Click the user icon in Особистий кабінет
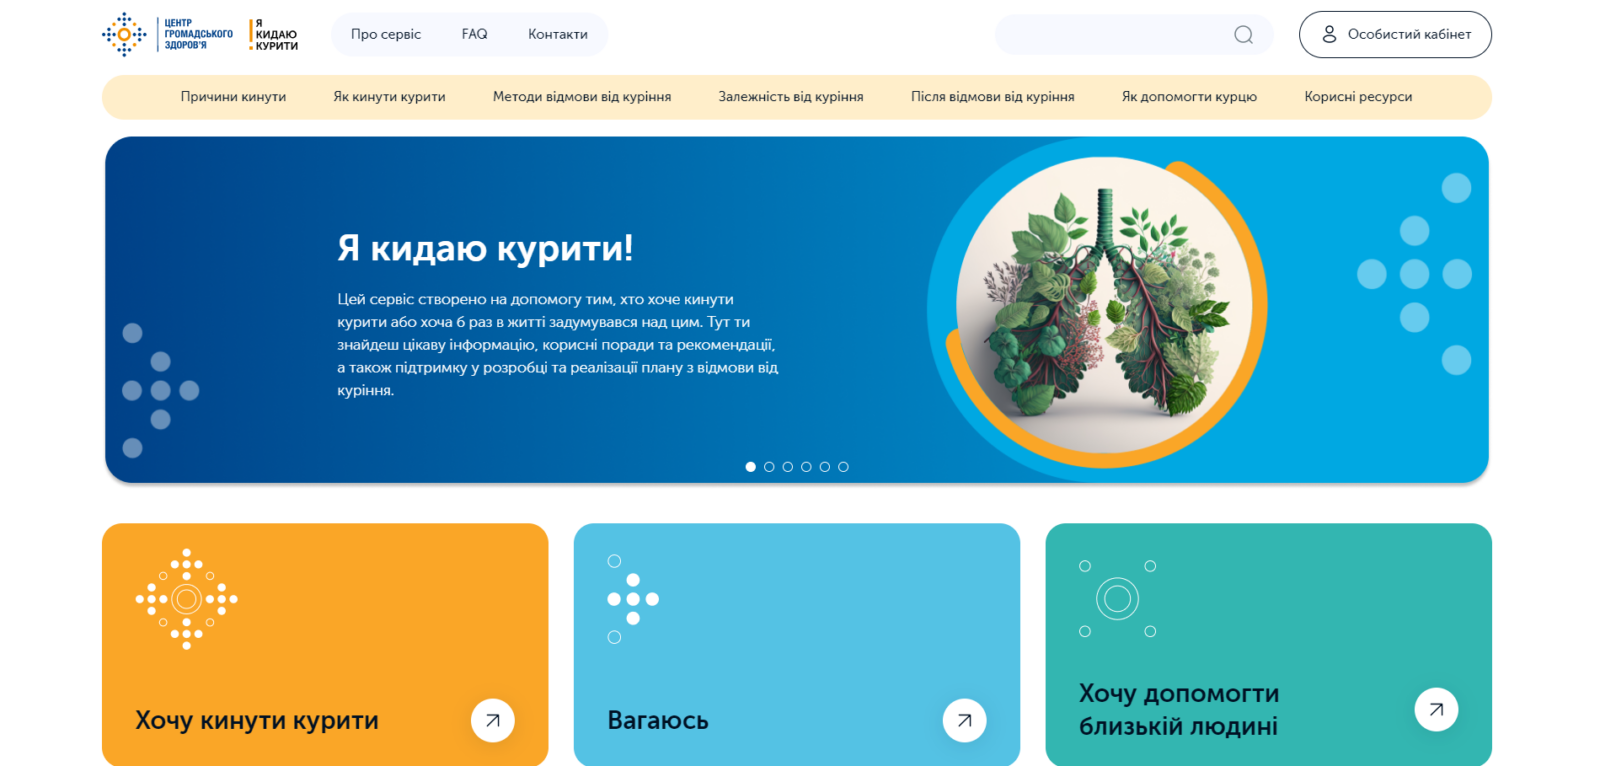Screen dimensions: 1600x766 [1329, 34]
